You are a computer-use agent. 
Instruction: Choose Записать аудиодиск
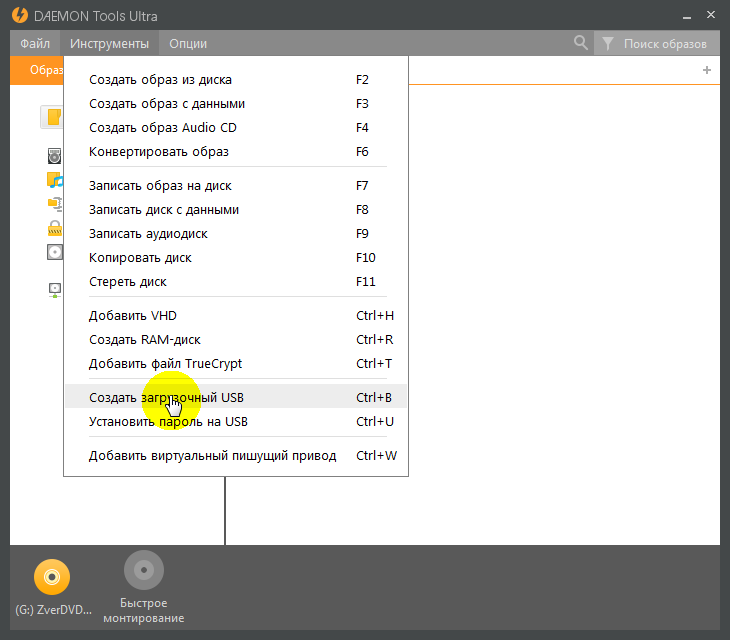pos(236,234)
